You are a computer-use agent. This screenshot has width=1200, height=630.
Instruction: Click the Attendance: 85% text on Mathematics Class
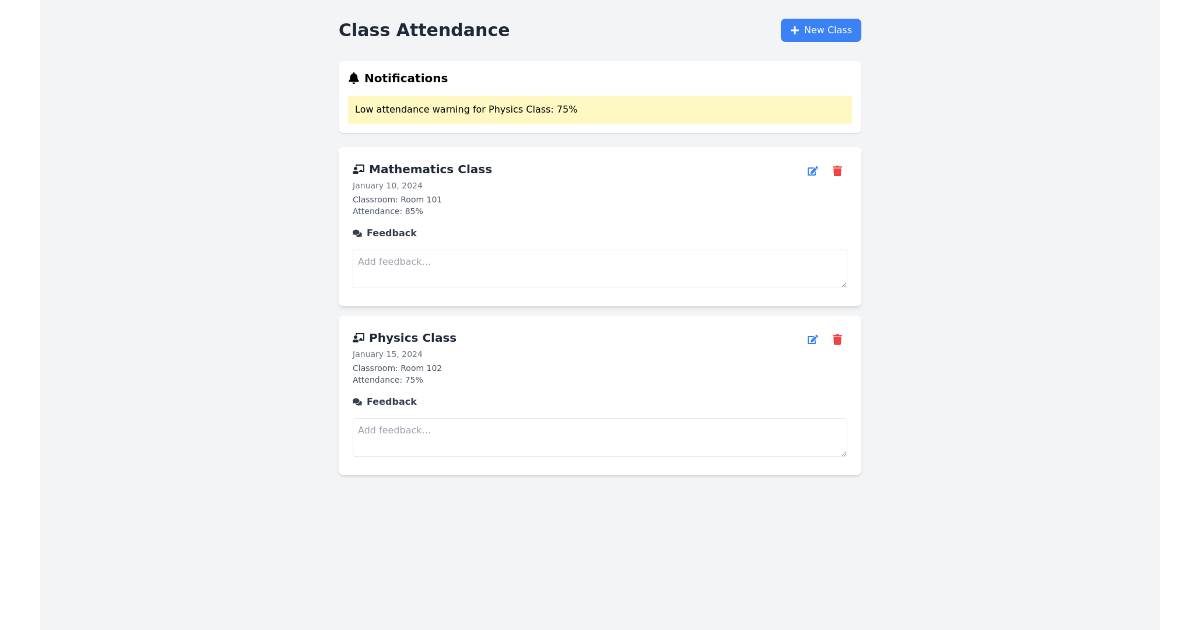pos(388,211)
